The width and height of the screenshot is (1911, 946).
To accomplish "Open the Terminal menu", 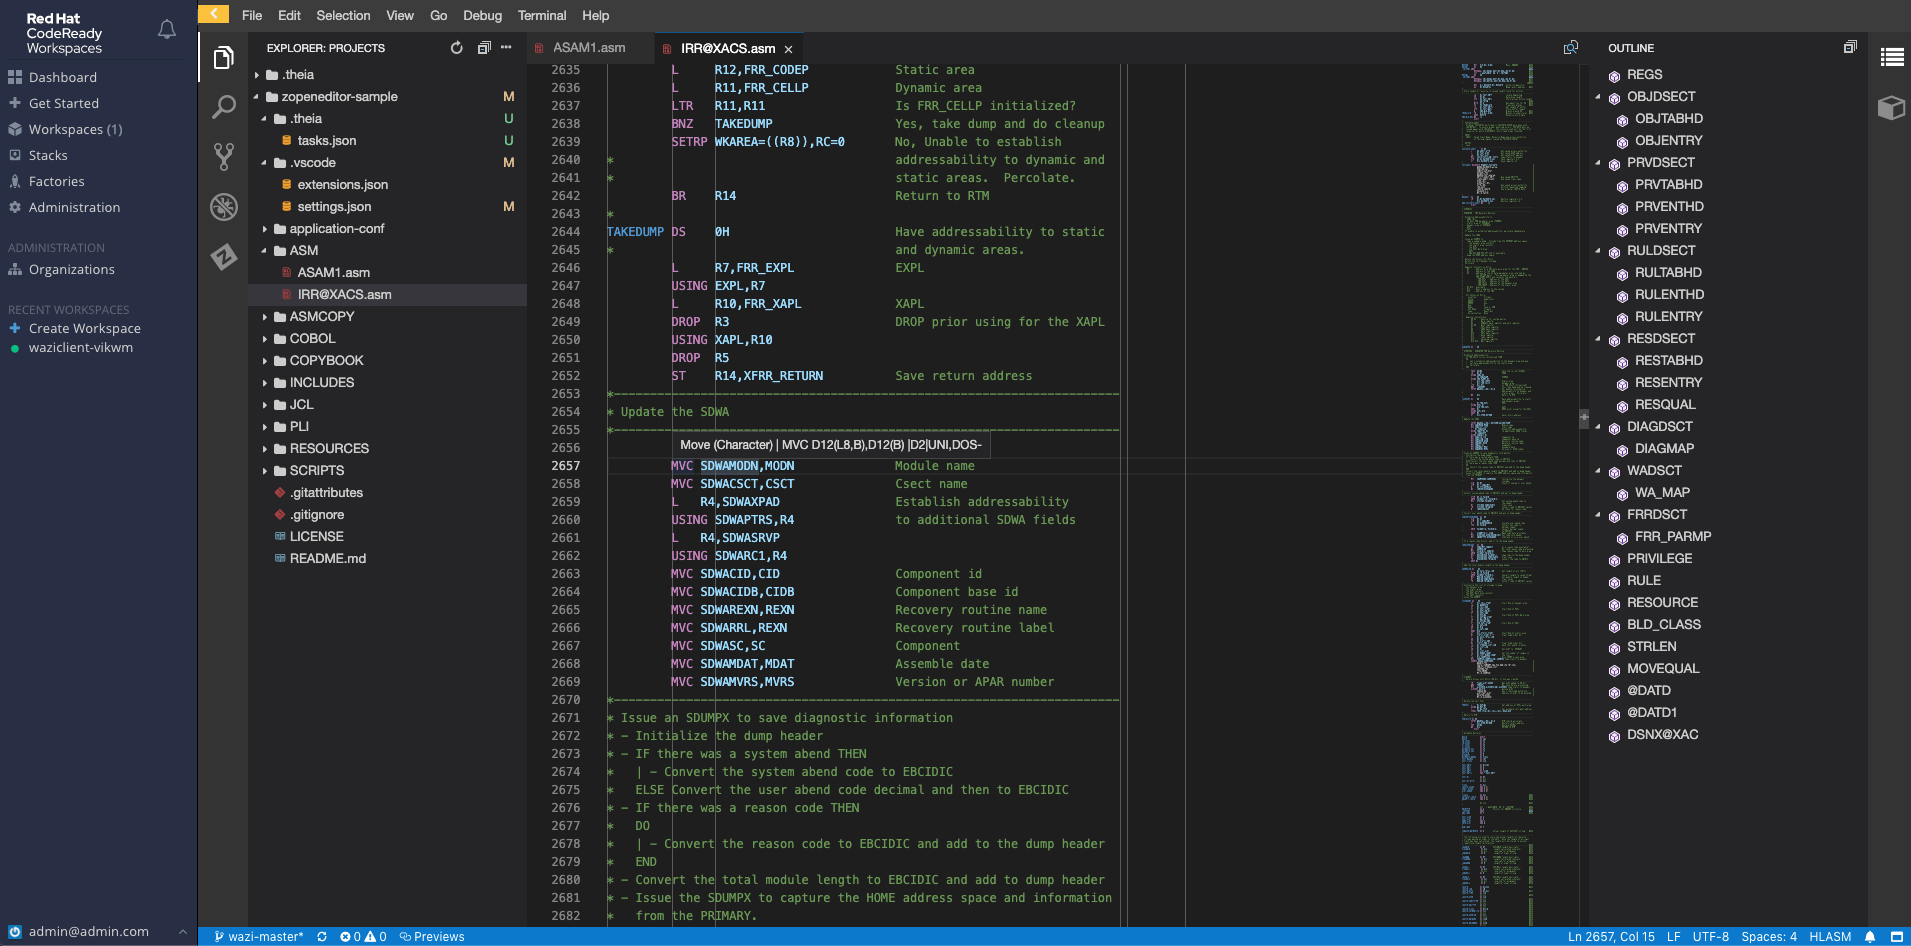I will coord(542,15).
